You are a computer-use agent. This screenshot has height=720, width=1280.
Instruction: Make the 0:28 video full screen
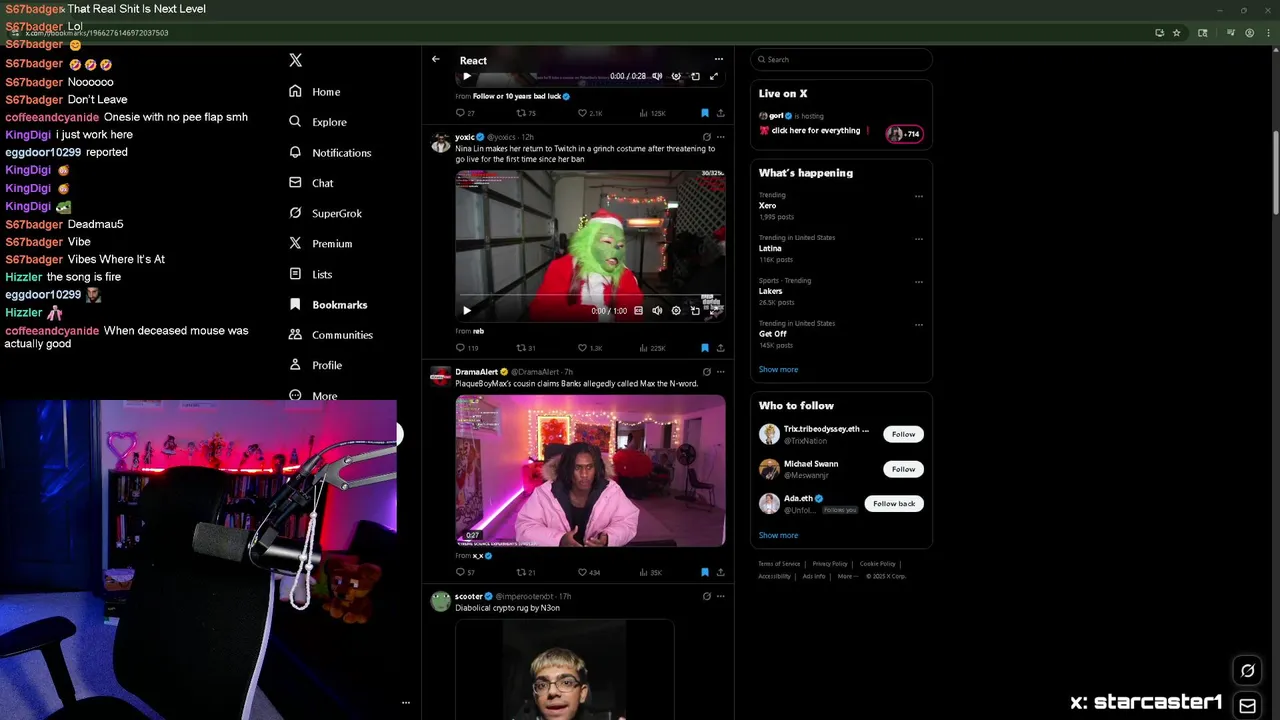pyautogui.click(x=714, y=76)
